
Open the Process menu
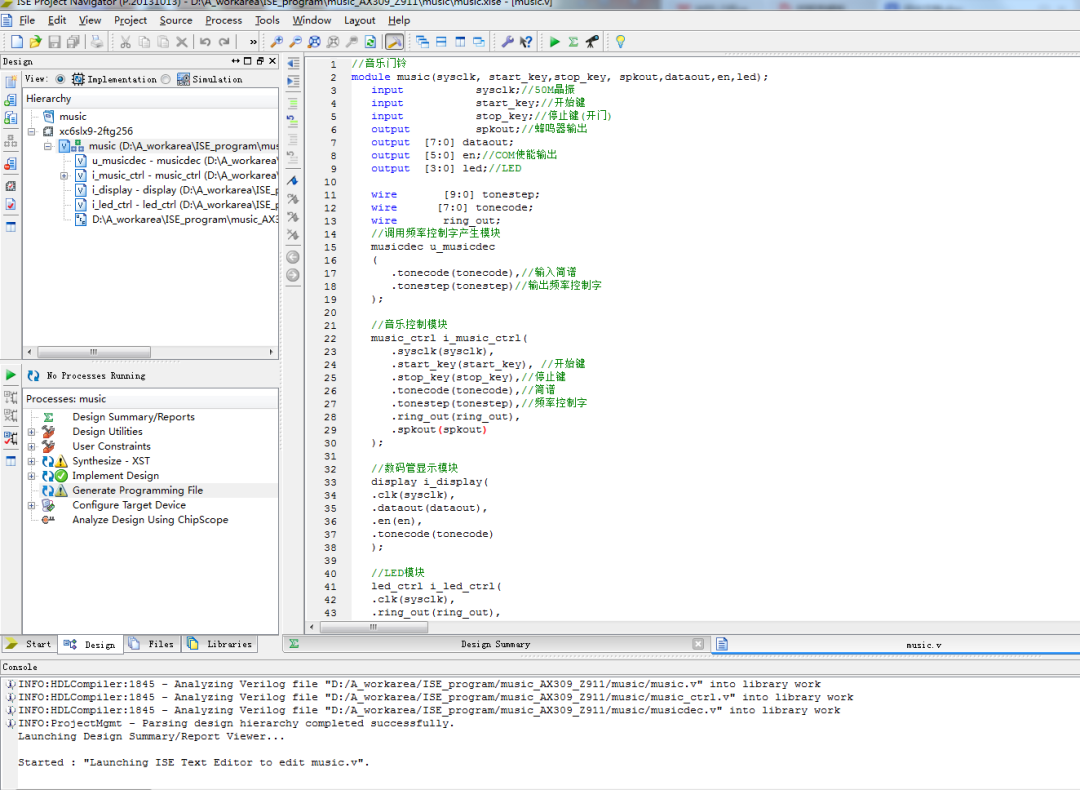click(x=223, y=20)
